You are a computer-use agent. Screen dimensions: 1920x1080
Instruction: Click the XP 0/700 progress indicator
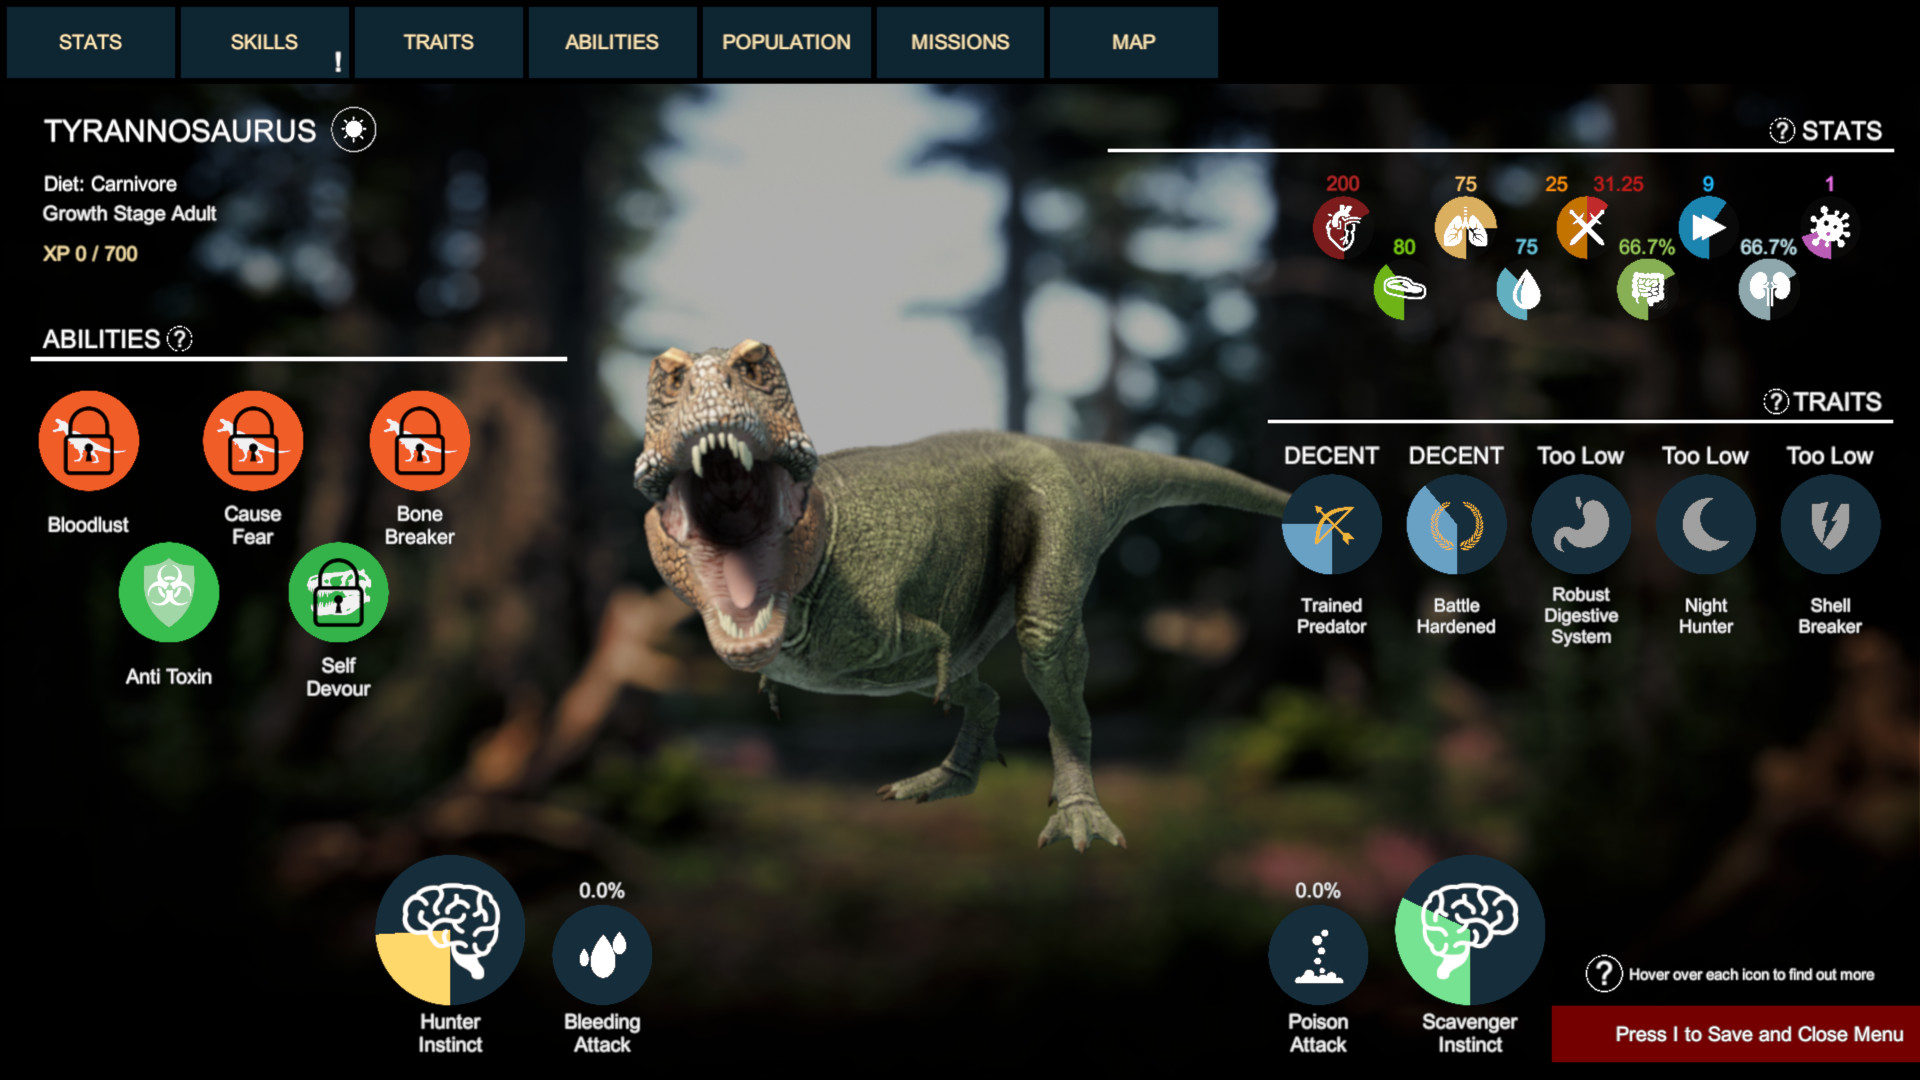[x=88, y=253]
